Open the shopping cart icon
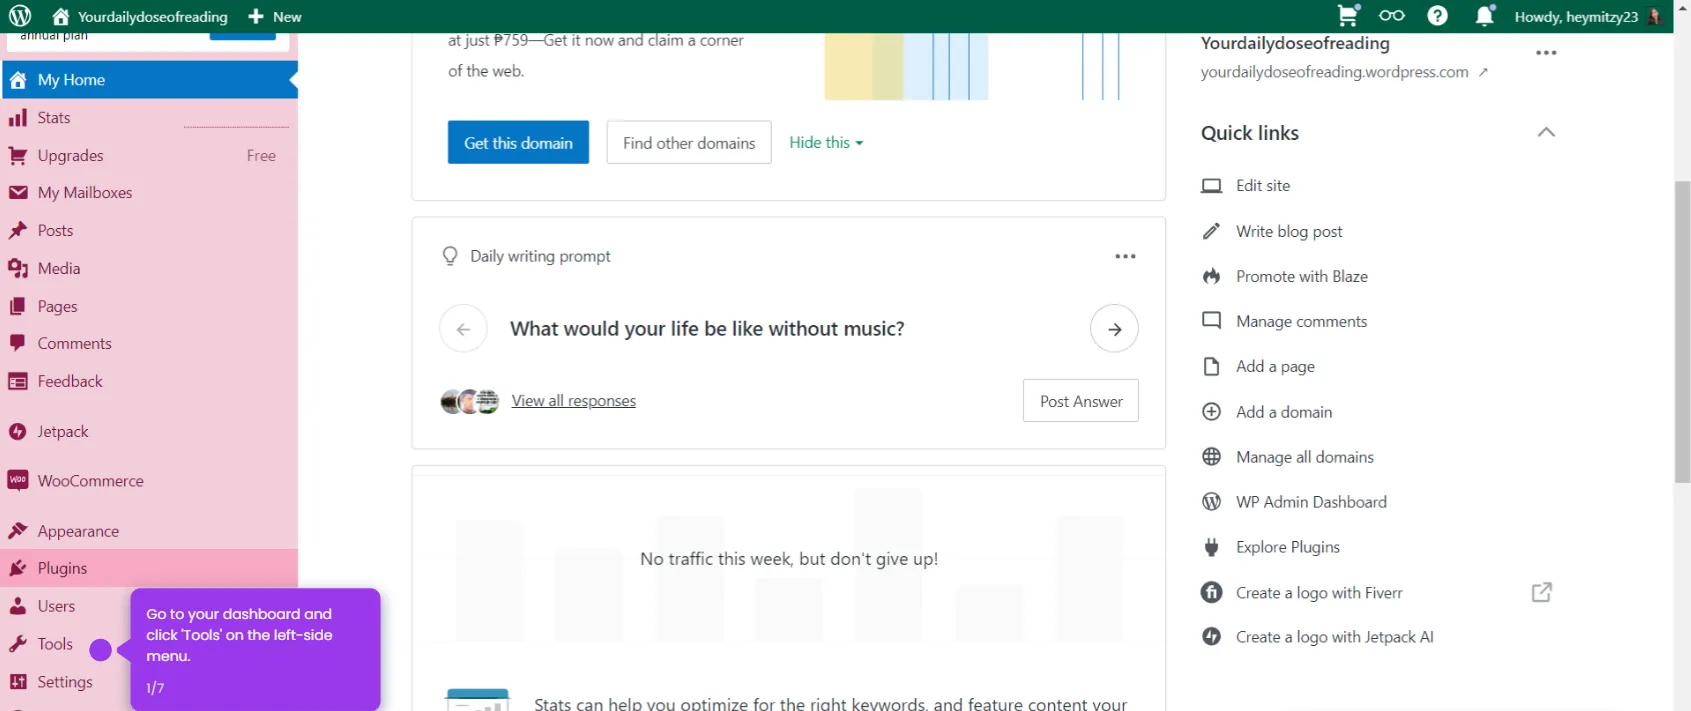The height and width of the screenshot is (711, 1691). point(1348,15)
